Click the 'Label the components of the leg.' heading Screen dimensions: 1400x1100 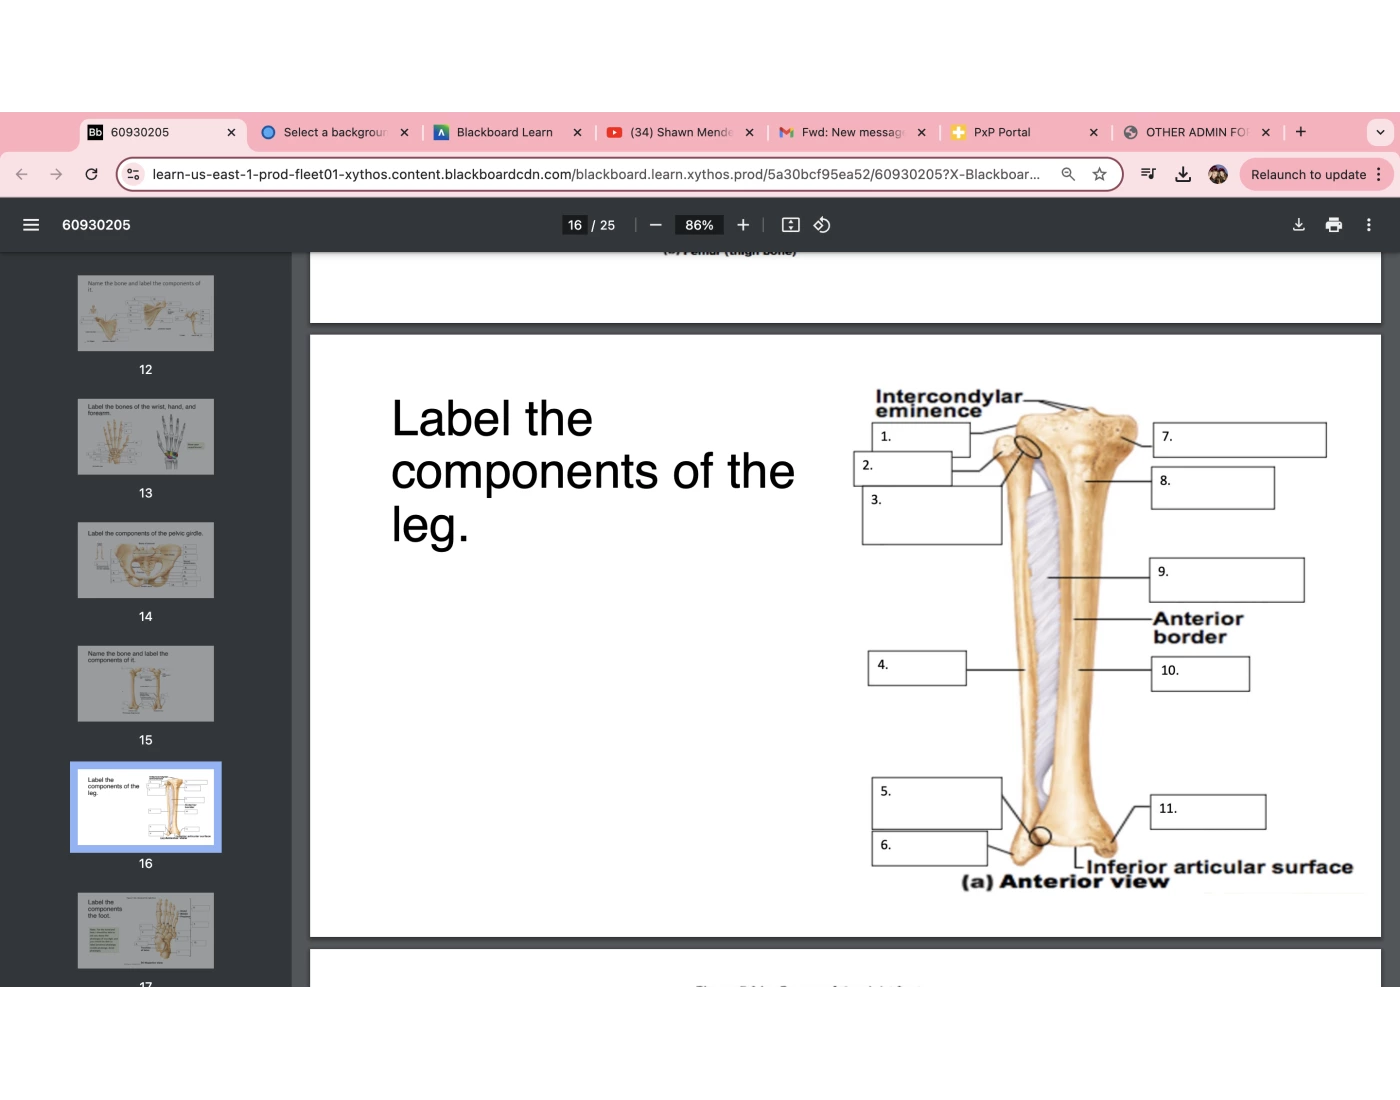coord(592,471)
